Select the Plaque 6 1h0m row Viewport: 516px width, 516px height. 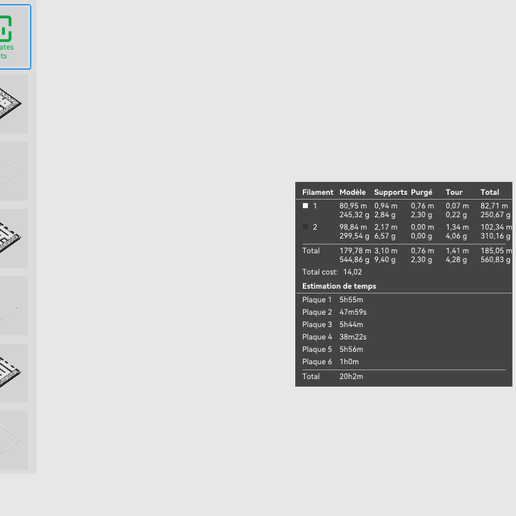pos(403,362)
